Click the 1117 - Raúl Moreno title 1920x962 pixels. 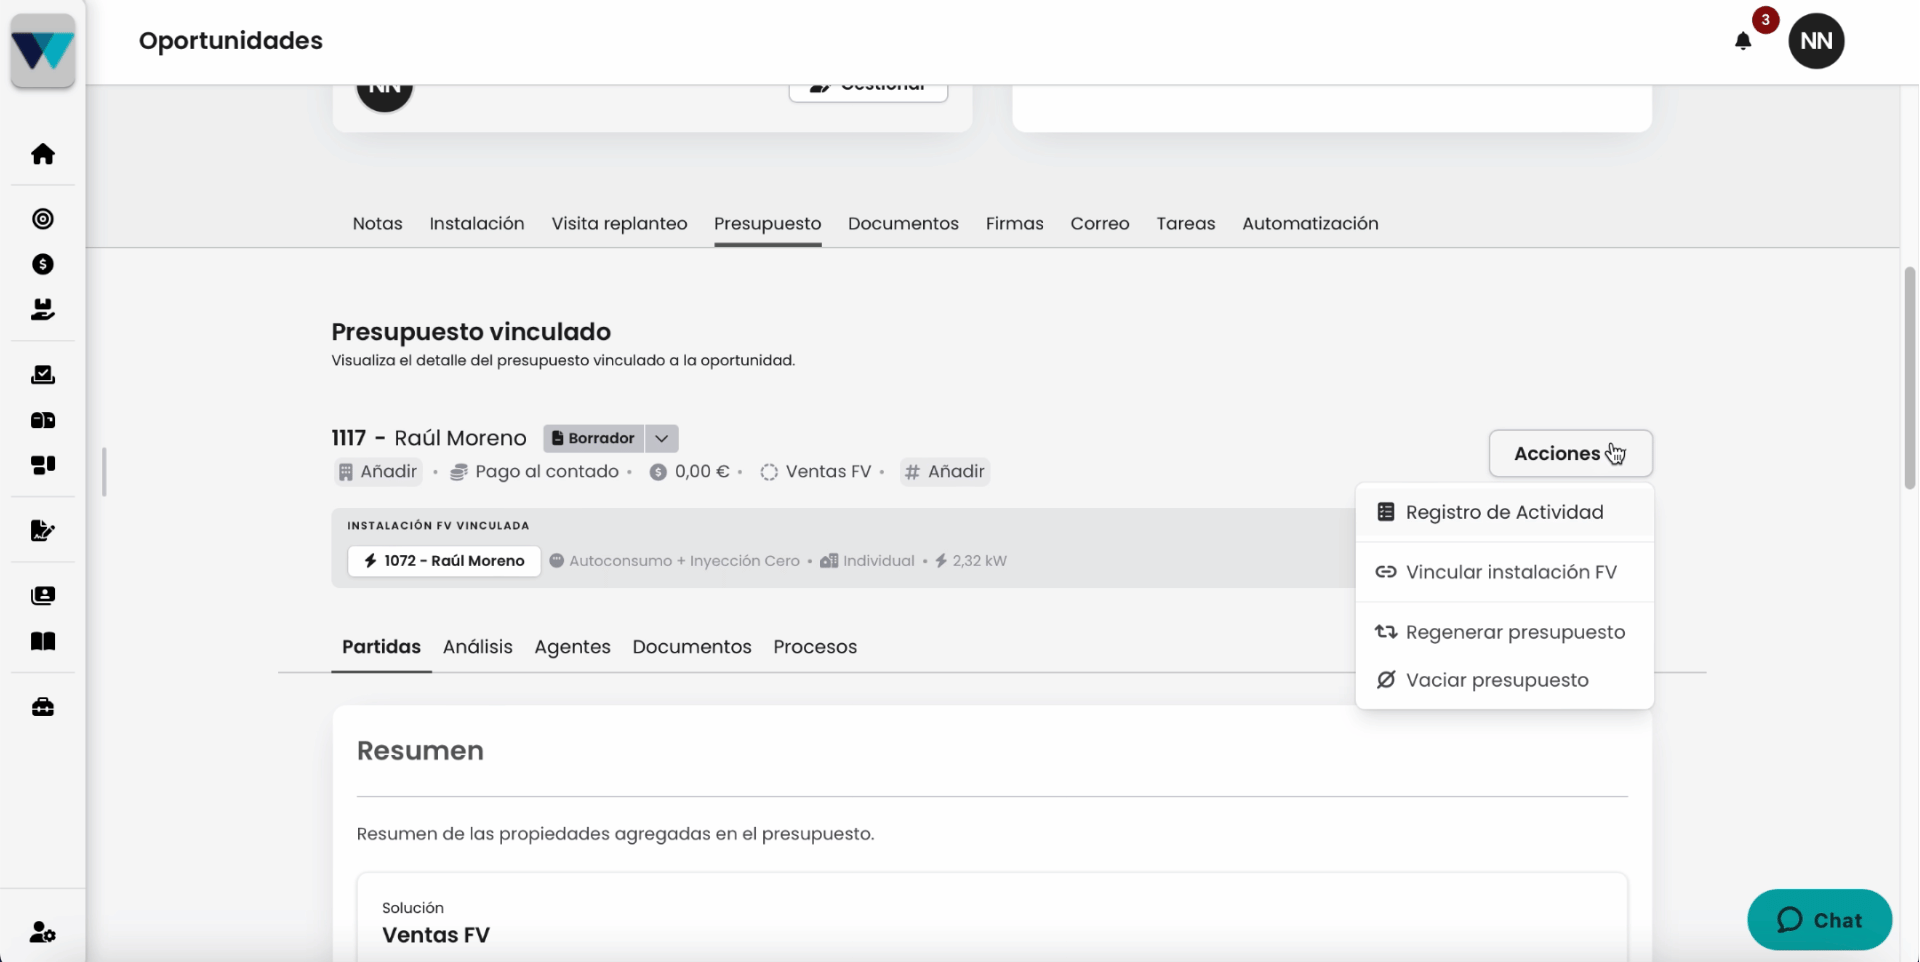click(429, 438)
